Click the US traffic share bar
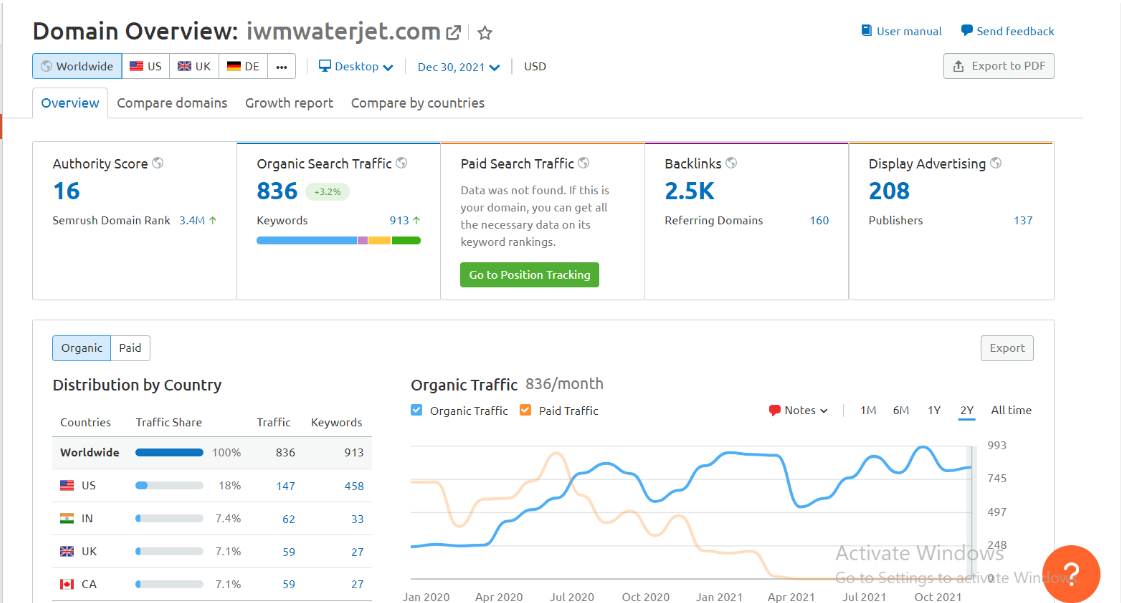This screenshot has width=1121, height=603. click(x=169, y=486)
